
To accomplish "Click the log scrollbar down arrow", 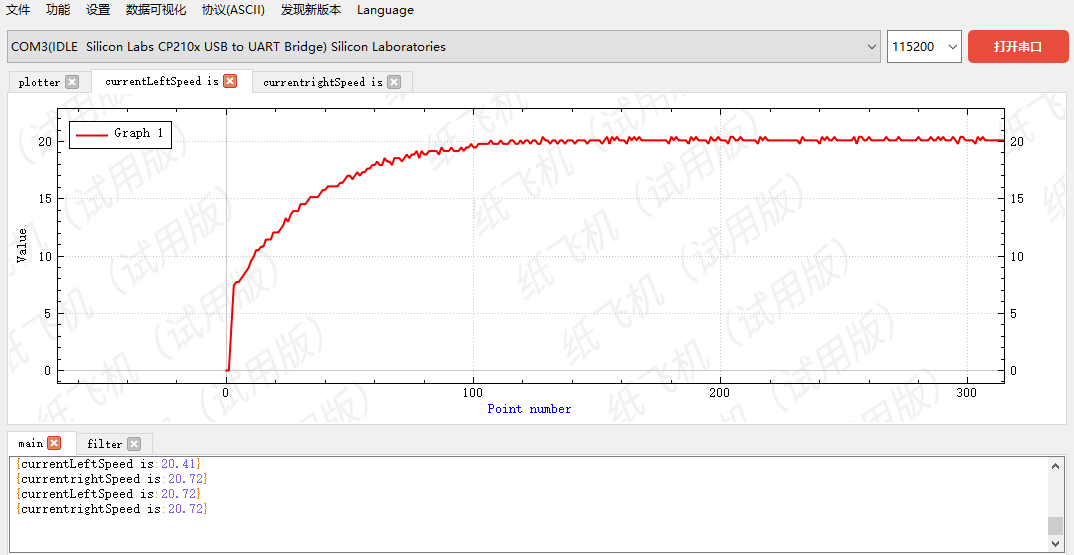I will pos(1056,544).
